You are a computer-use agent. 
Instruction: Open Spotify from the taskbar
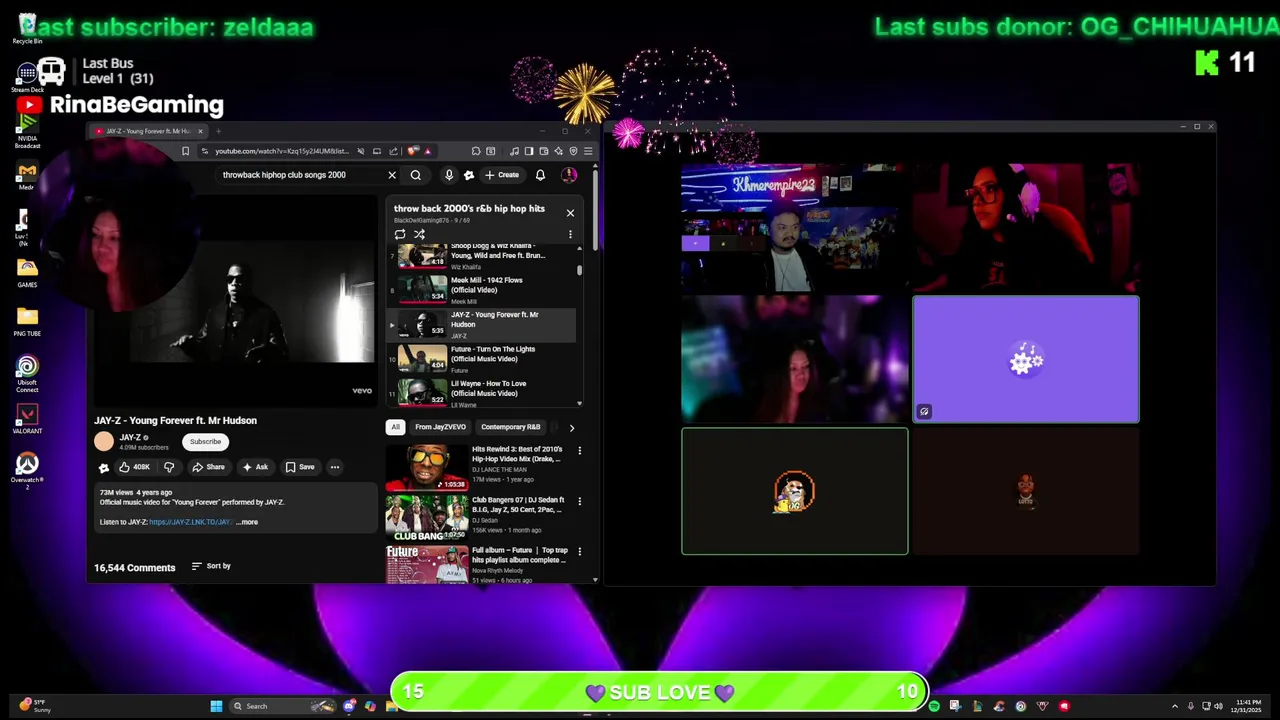(x=934, y=706)
